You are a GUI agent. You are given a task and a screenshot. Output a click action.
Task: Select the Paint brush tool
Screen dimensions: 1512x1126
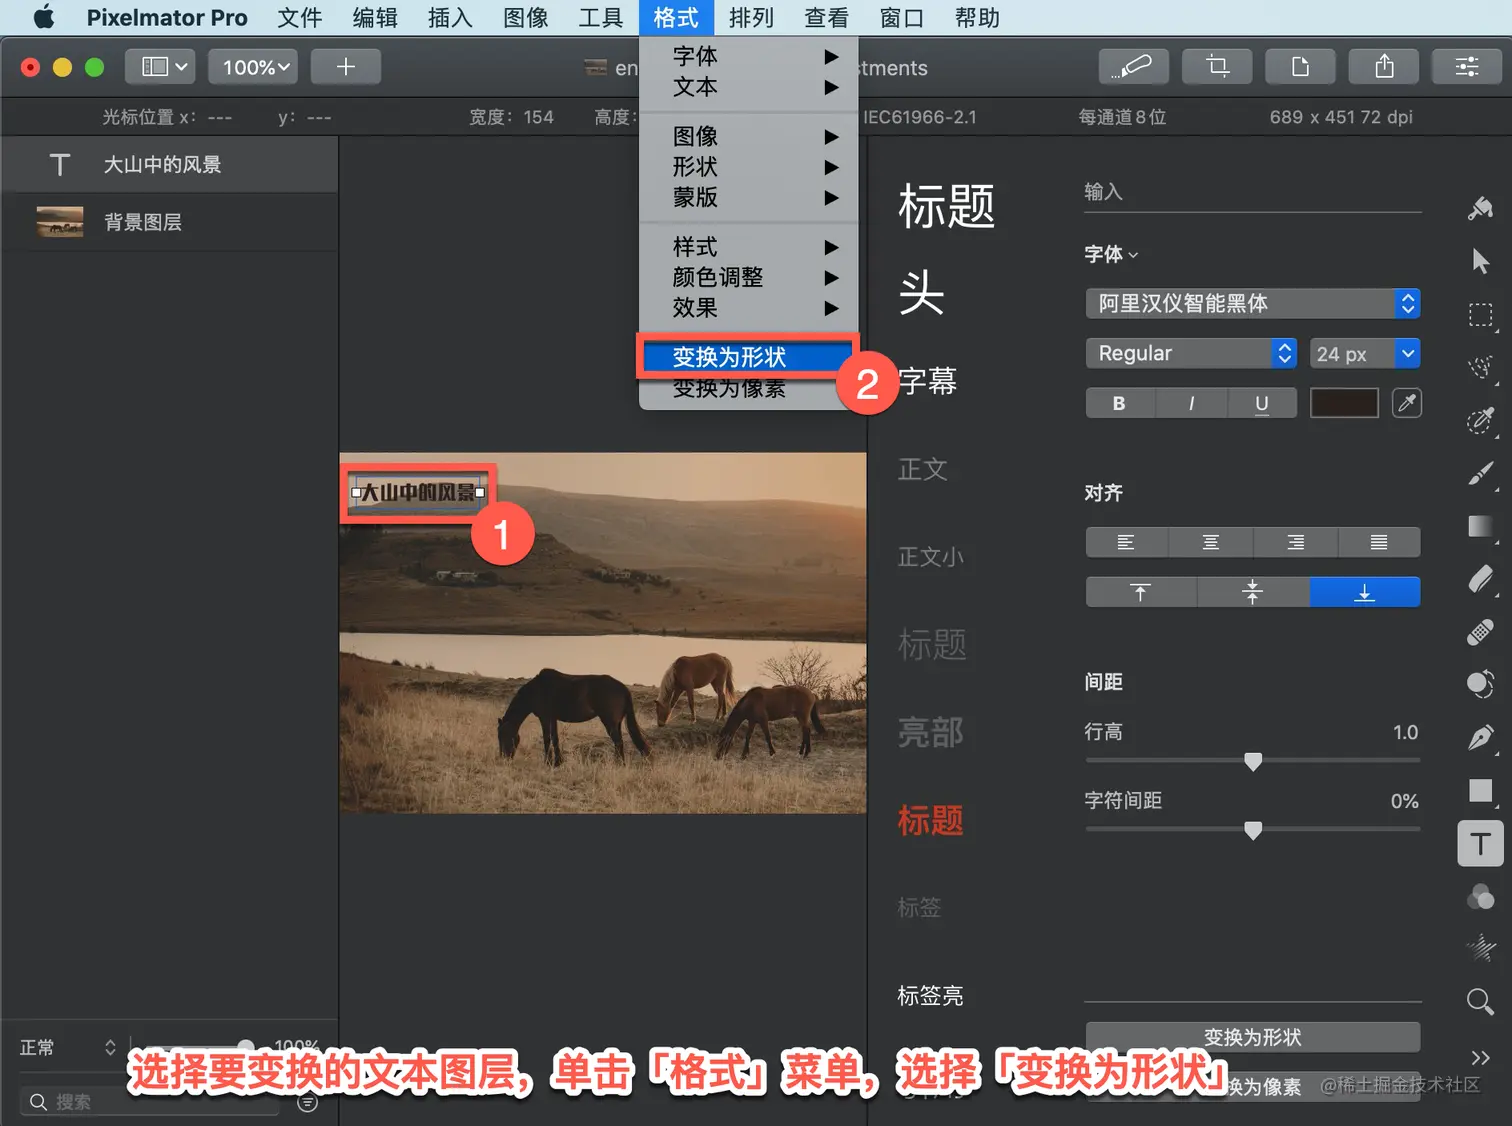pyautogui.click(x=1481, y=473)
